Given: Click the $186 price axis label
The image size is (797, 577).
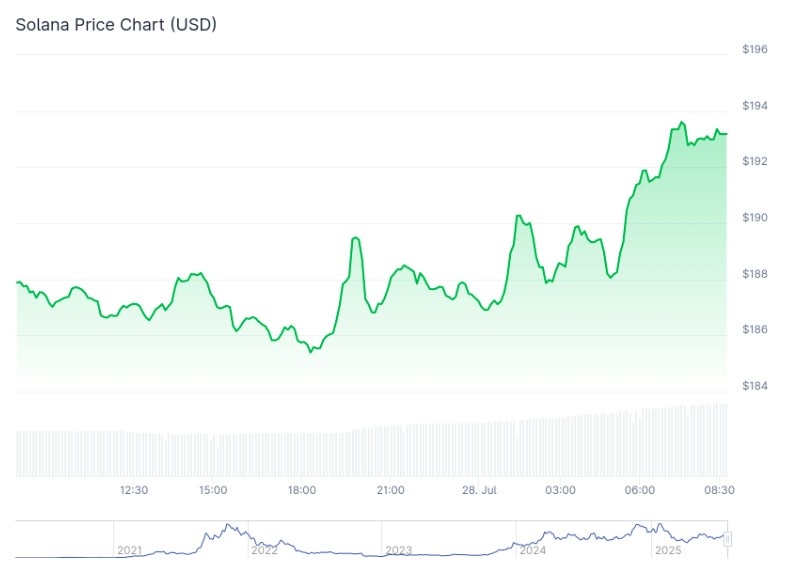Looking at the screenshot, I should click(755, 329).
